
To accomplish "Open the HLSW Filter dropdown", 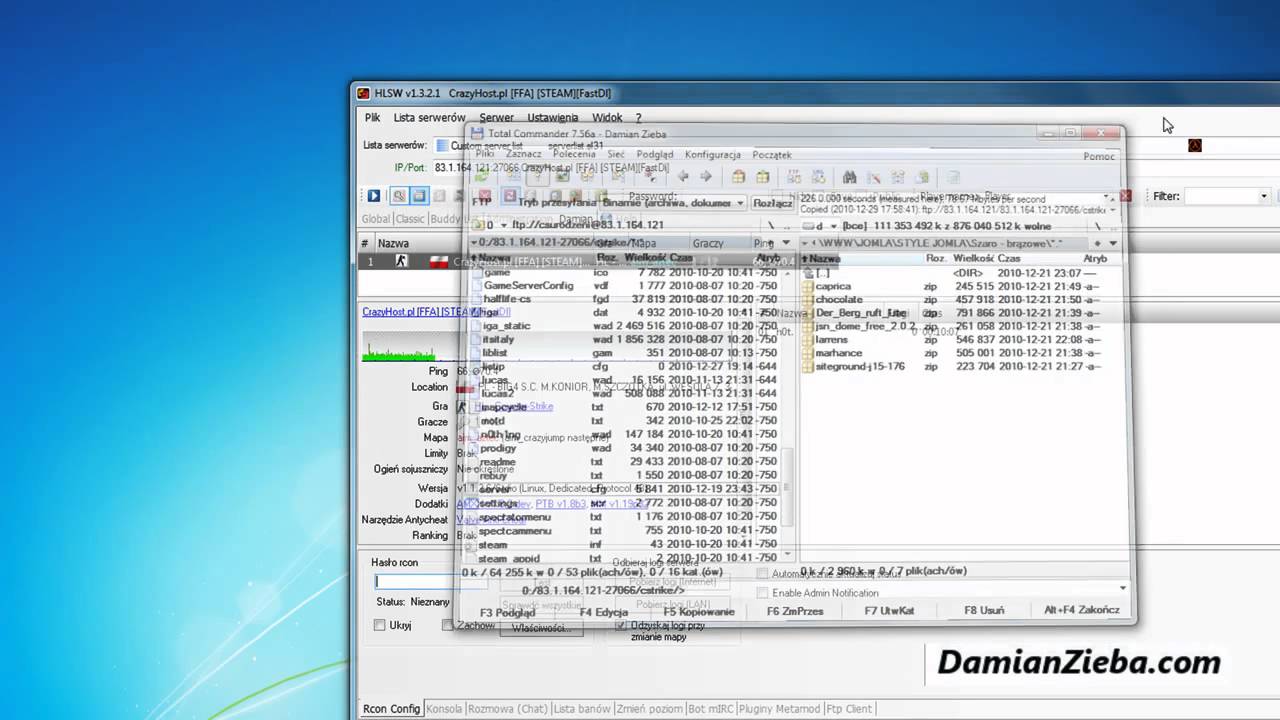I will pos(1264,196).
